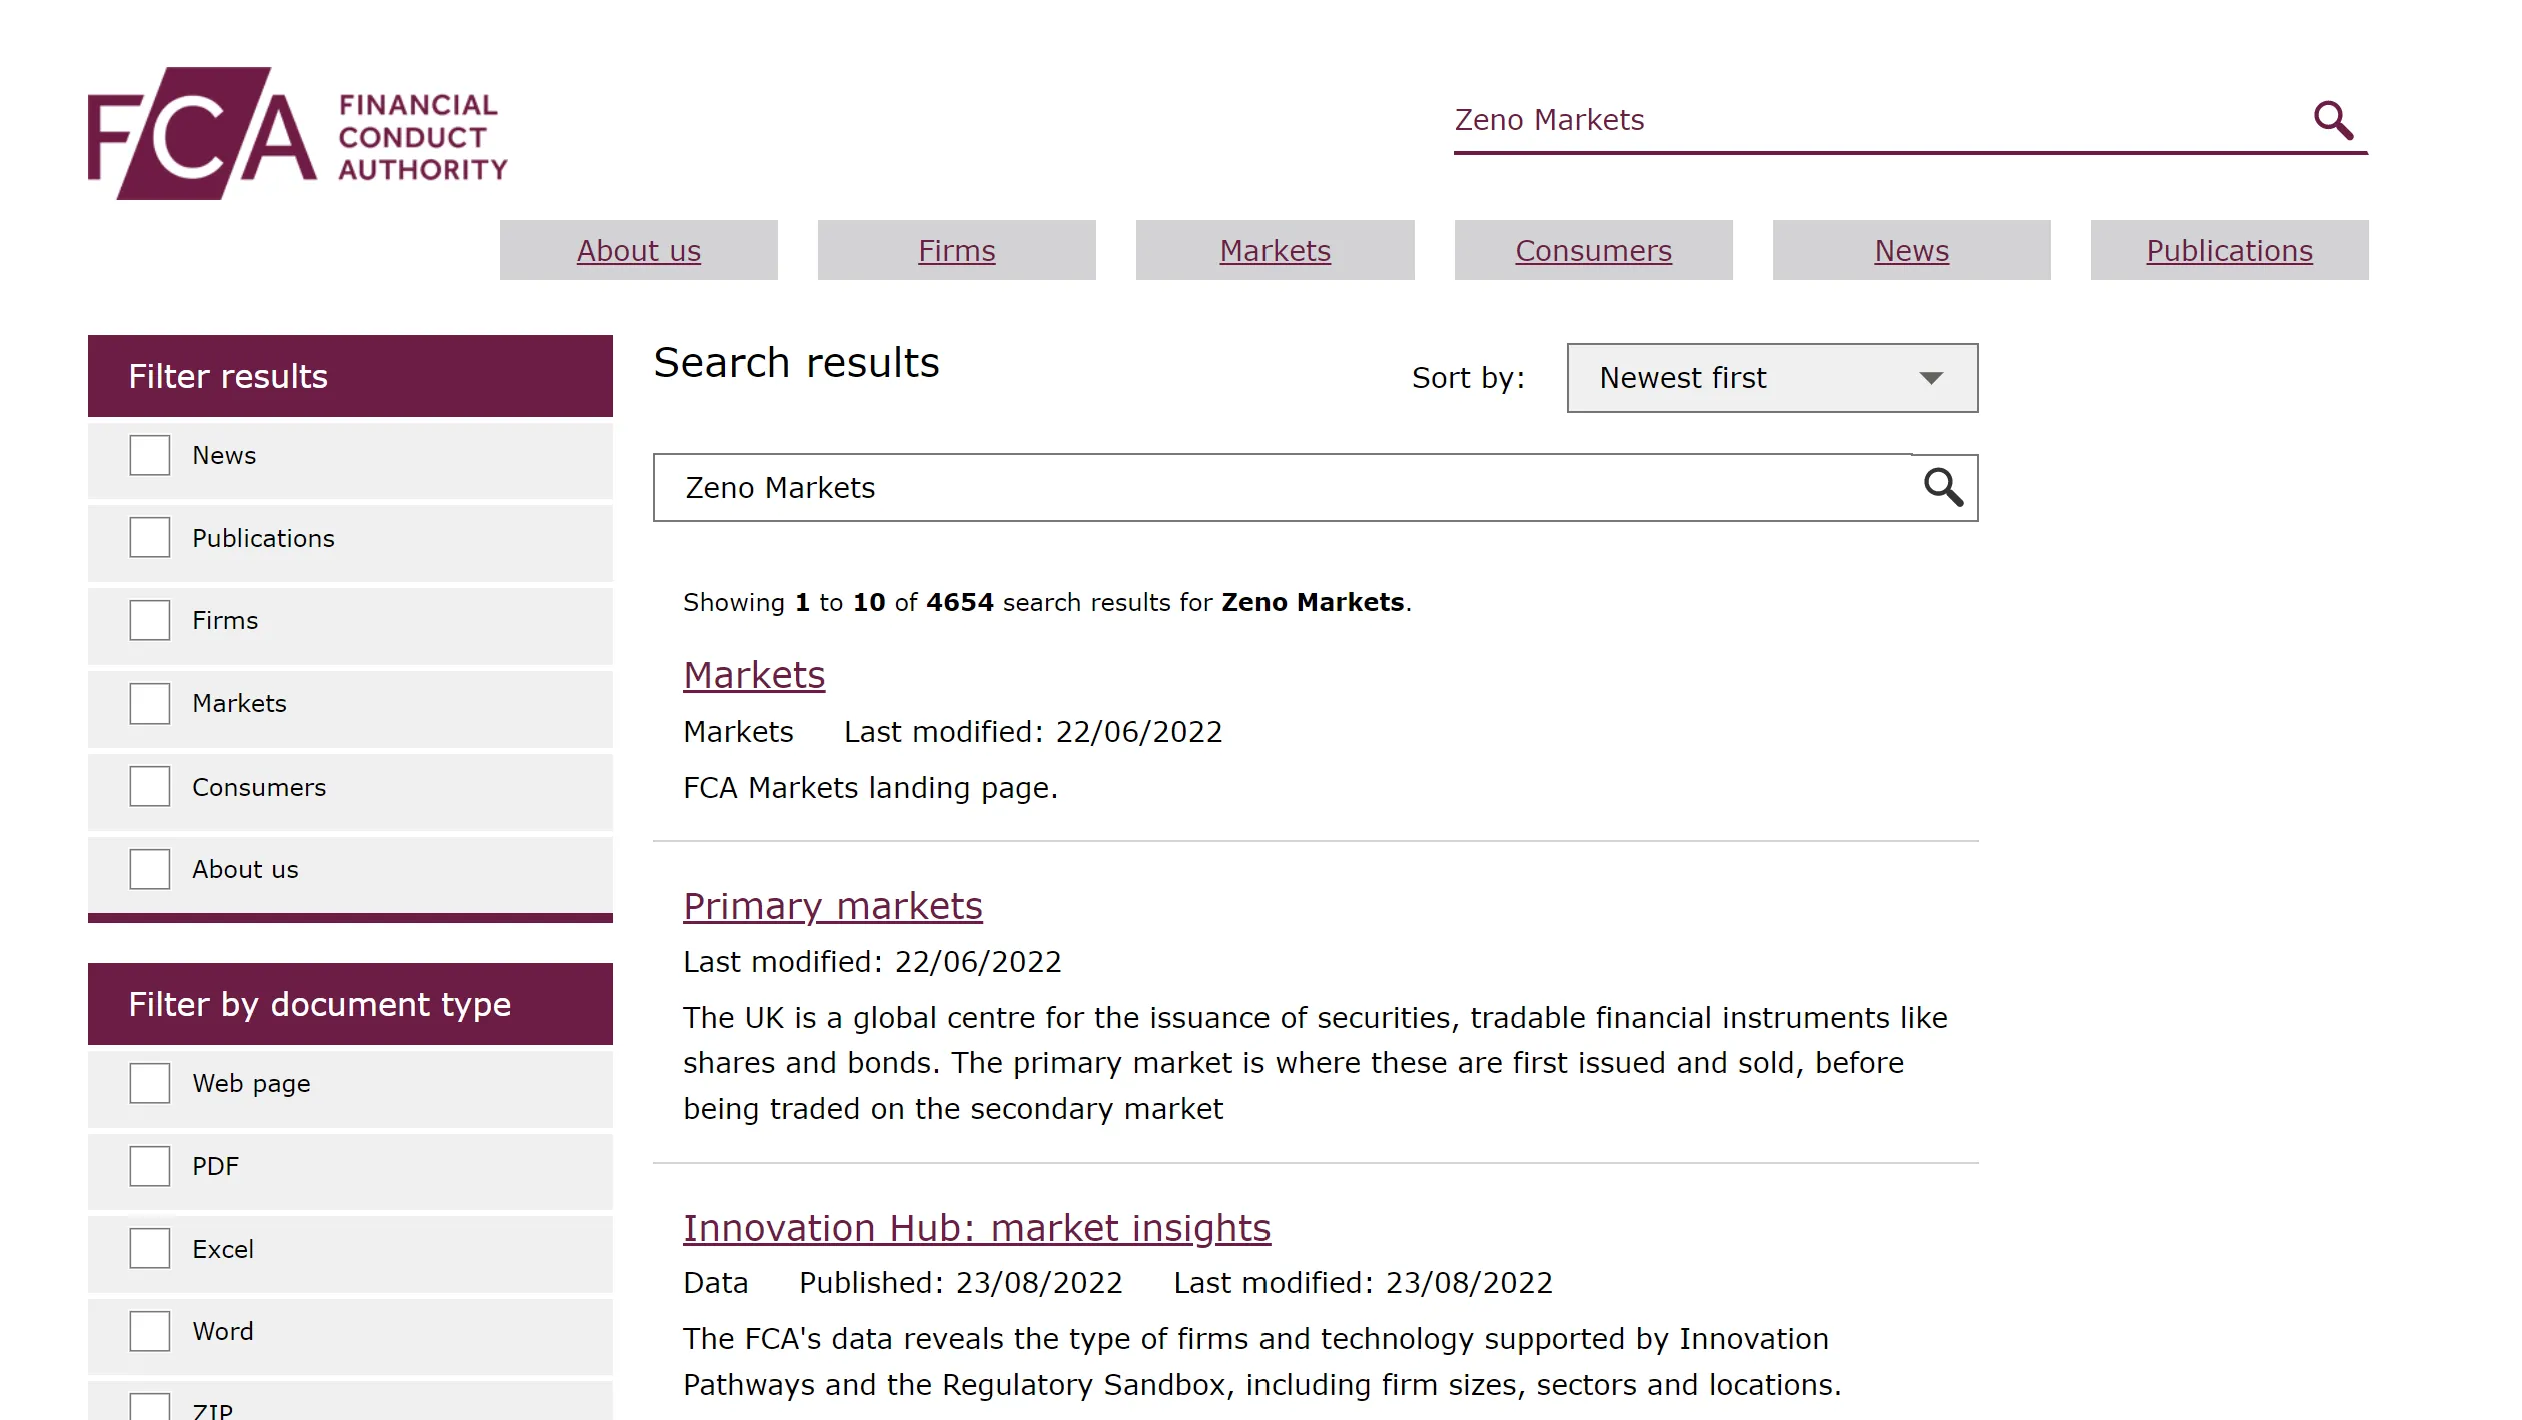
Task: Open the Markets navigation tab
Action: 1275,250
